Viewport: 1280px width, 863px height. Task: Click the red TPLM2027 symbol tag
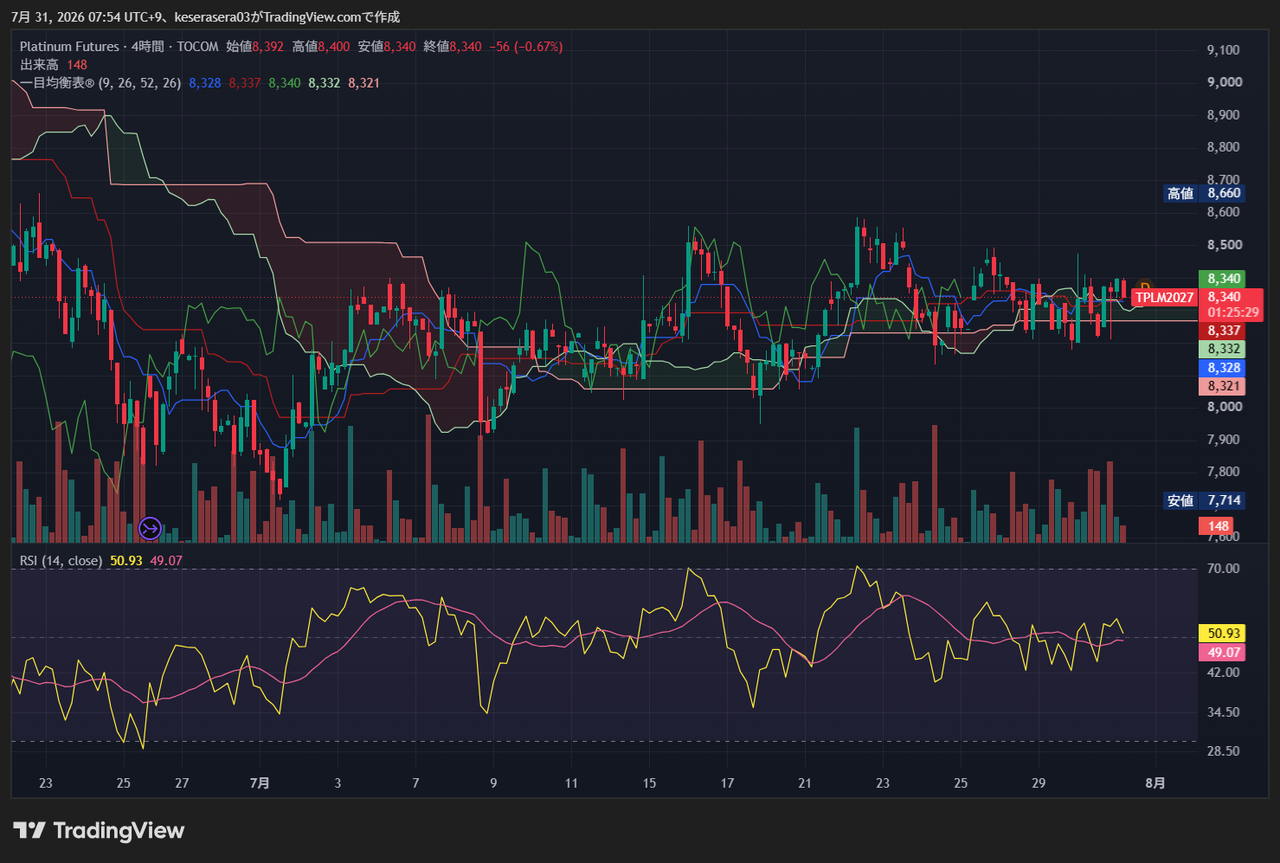click(1165, 297)
